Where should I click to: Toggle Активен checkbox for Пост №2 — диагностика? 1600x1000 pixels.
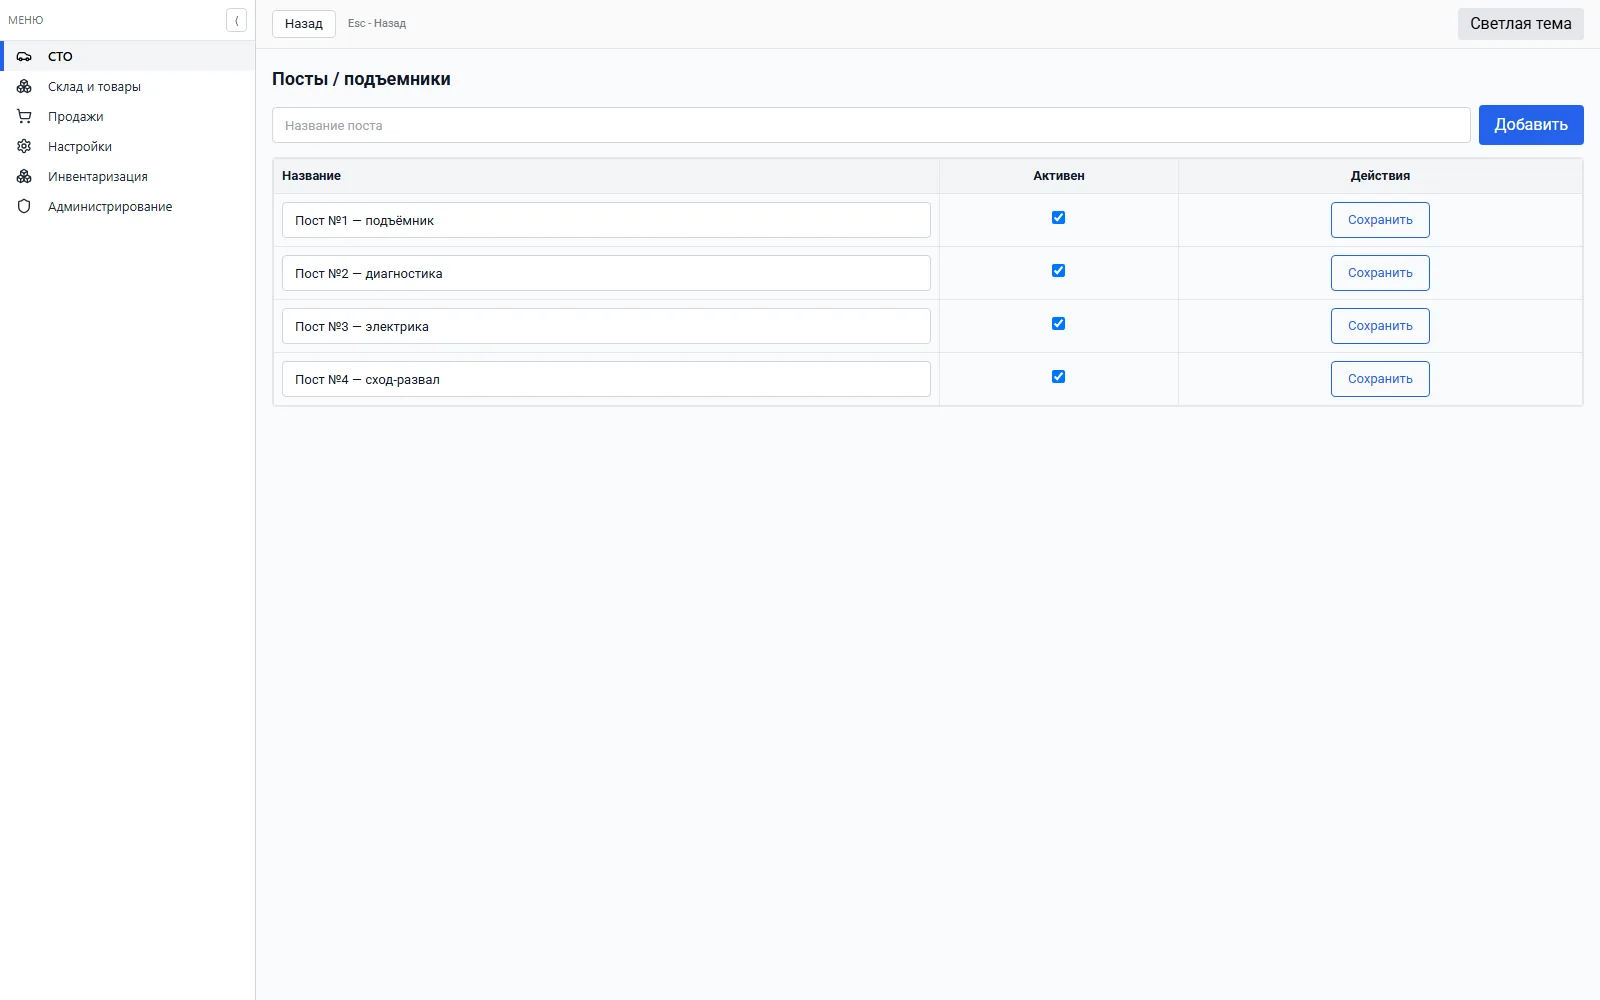tap(1058, 271)
